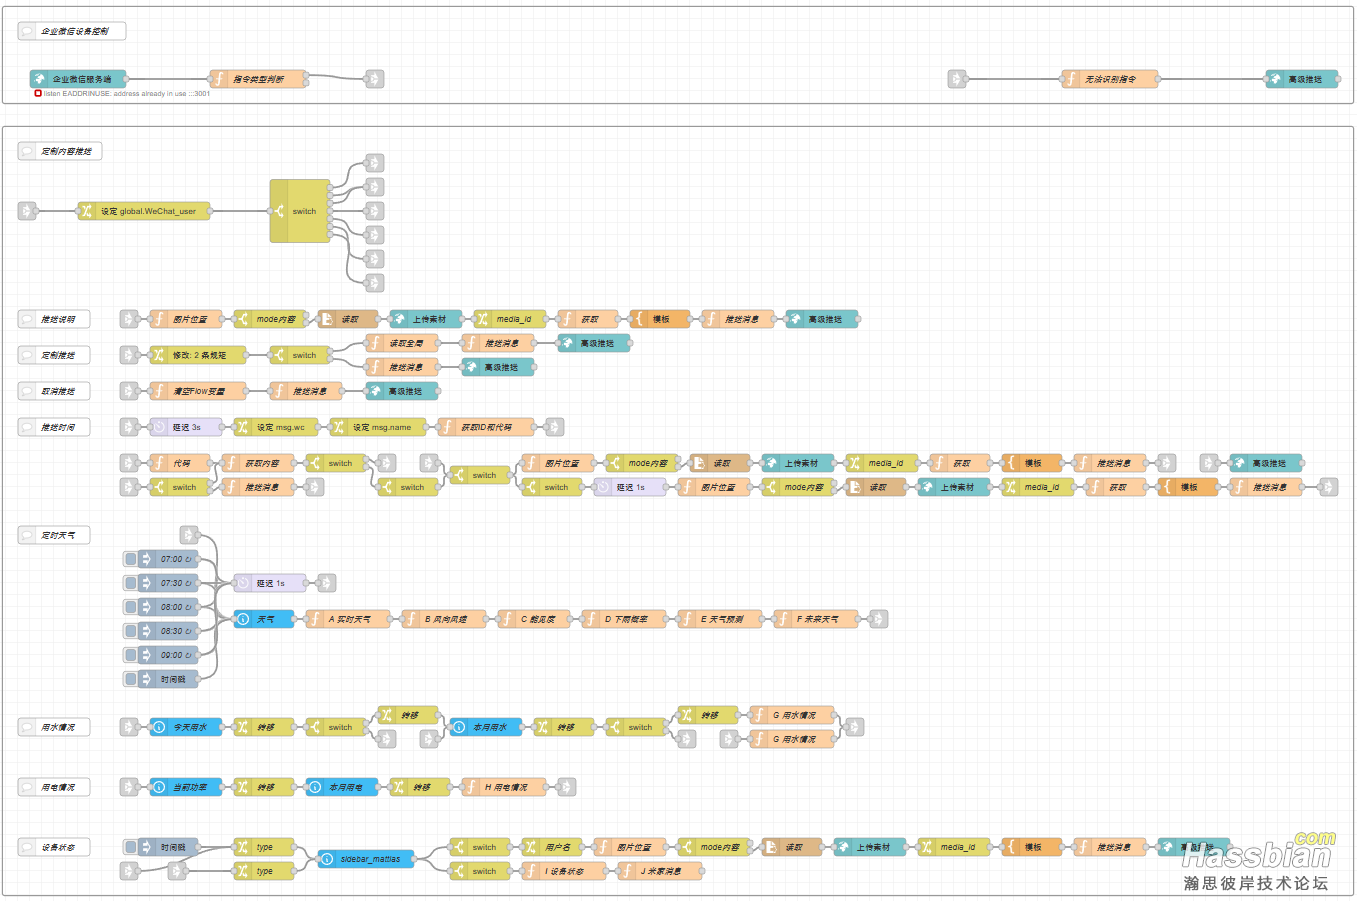Click the link-out node after F 未来天气
The image size is (1357, 901).
(879, 619)
